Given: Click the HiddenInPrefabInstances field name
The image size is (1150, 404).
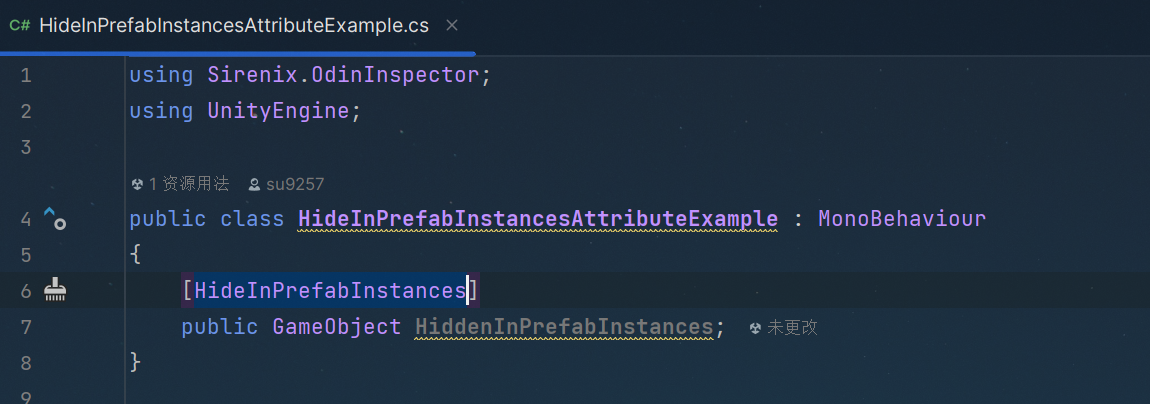Looking at the screenshot, I should point(564,326).
